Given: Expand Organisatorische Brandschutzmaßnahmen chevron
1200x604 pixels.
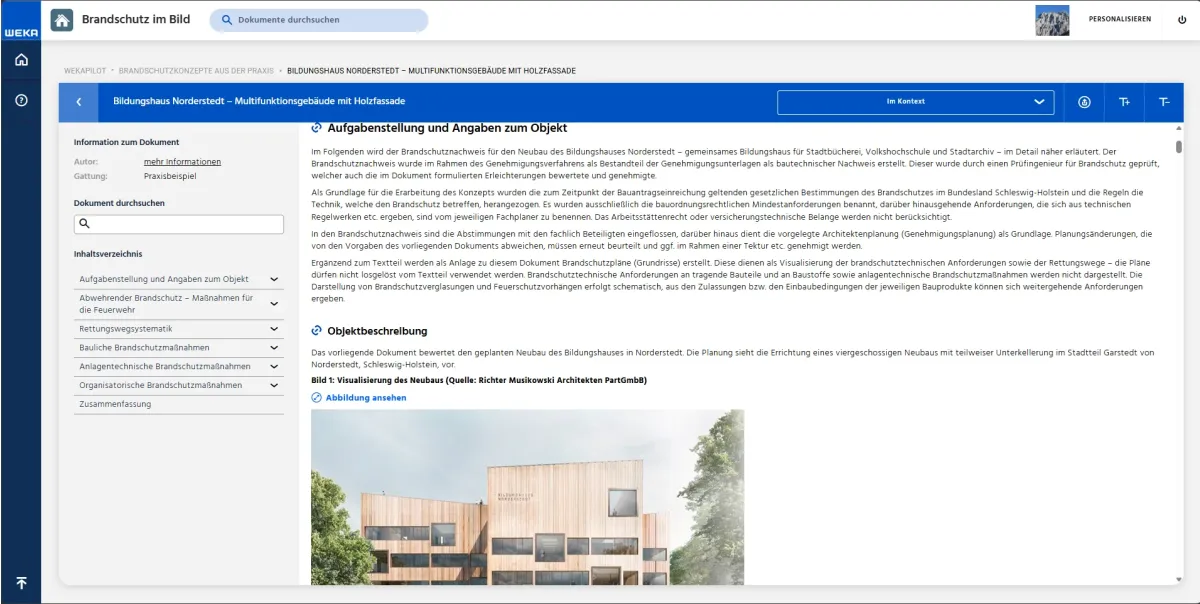Looking at the screenshot, I should click(274, 385).
